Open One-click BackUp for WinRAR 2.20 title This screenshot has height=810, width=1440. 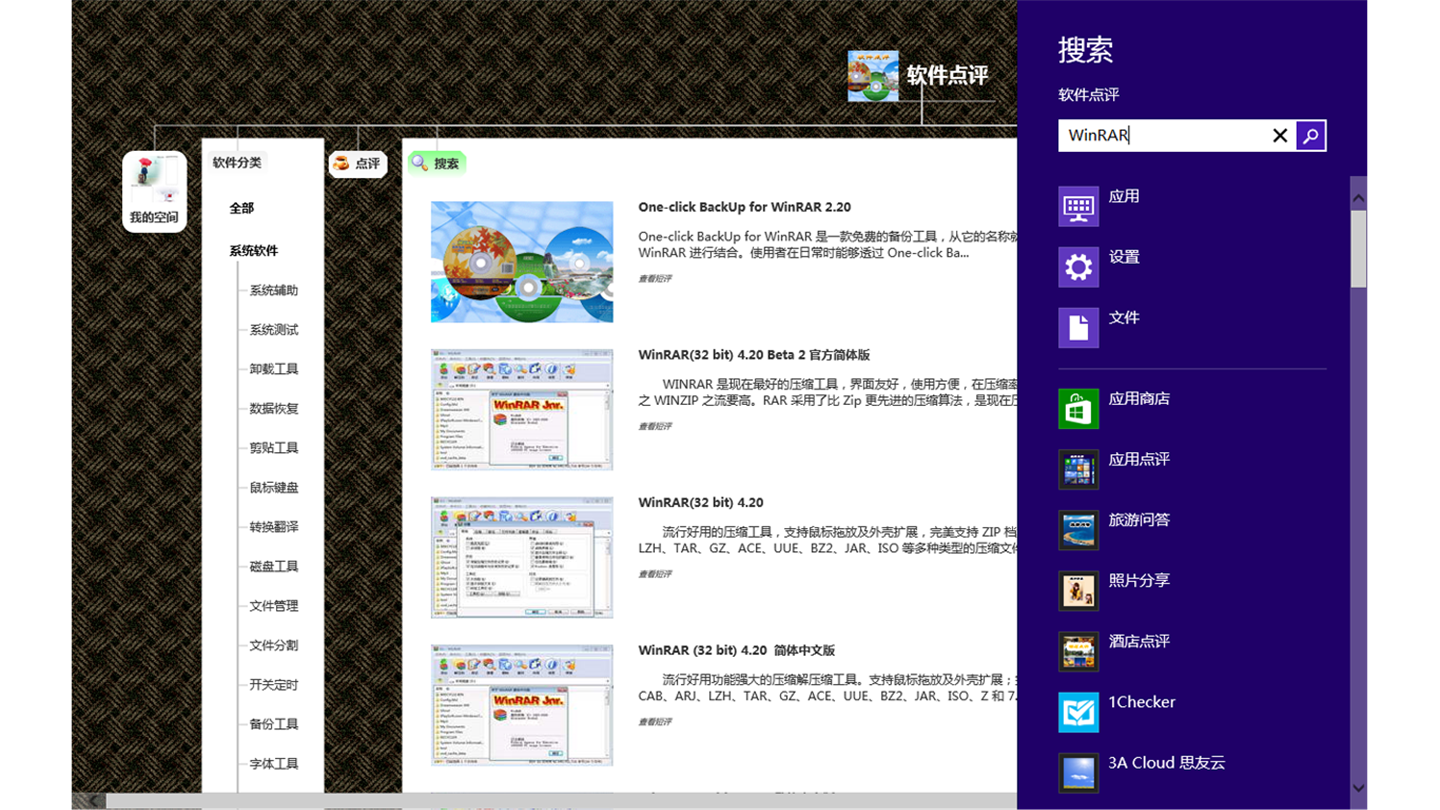coord(744,207)
